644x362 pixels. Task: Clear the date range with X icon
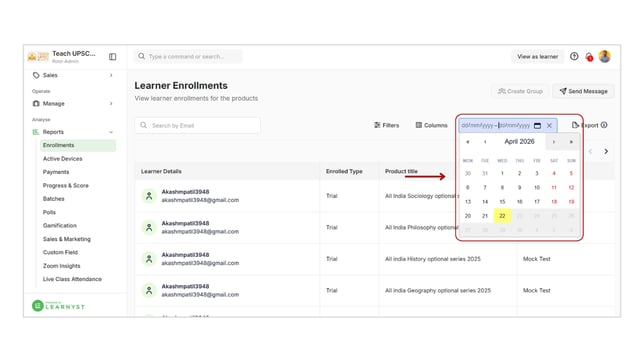pos(550,125)
